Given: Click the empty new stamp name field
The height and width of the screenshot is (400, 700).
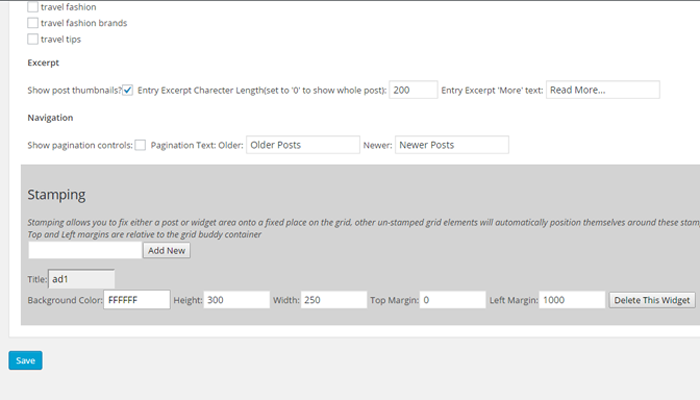Looking at the screenshot, I should click(x=85, y=250).
